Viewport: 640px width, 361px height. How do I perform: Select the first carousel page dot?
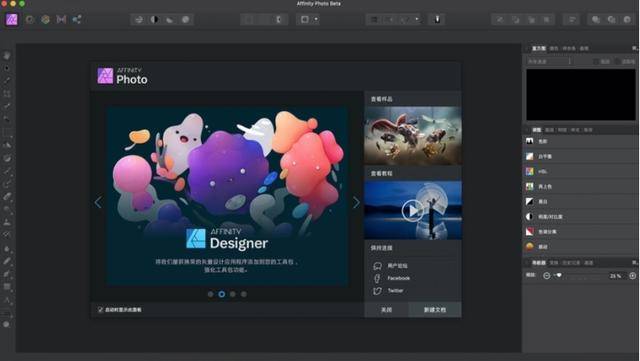click(x=211, y=294)
